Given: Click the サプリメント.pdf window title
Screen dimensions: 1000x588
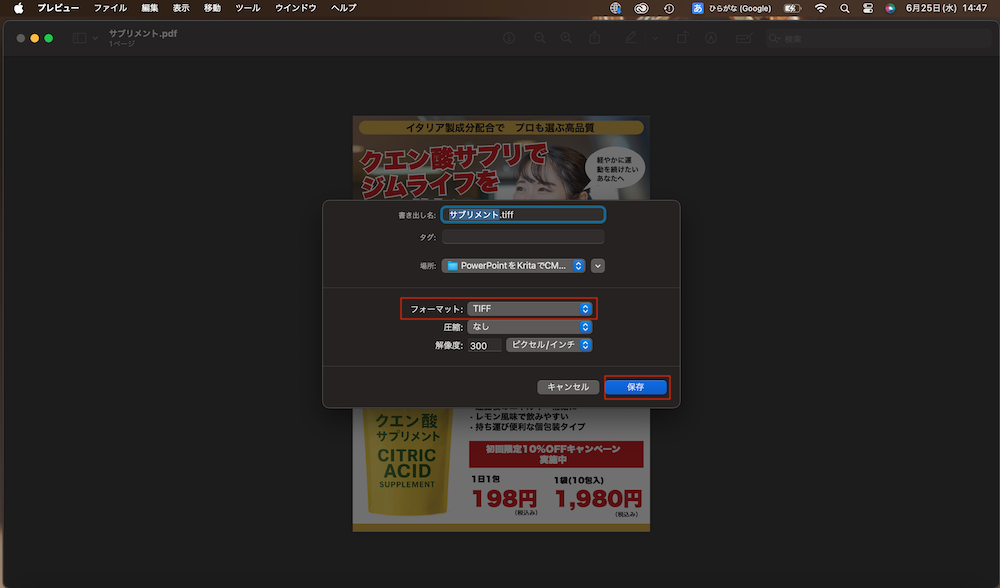Looking at the screenshot, I should [143, 34].
